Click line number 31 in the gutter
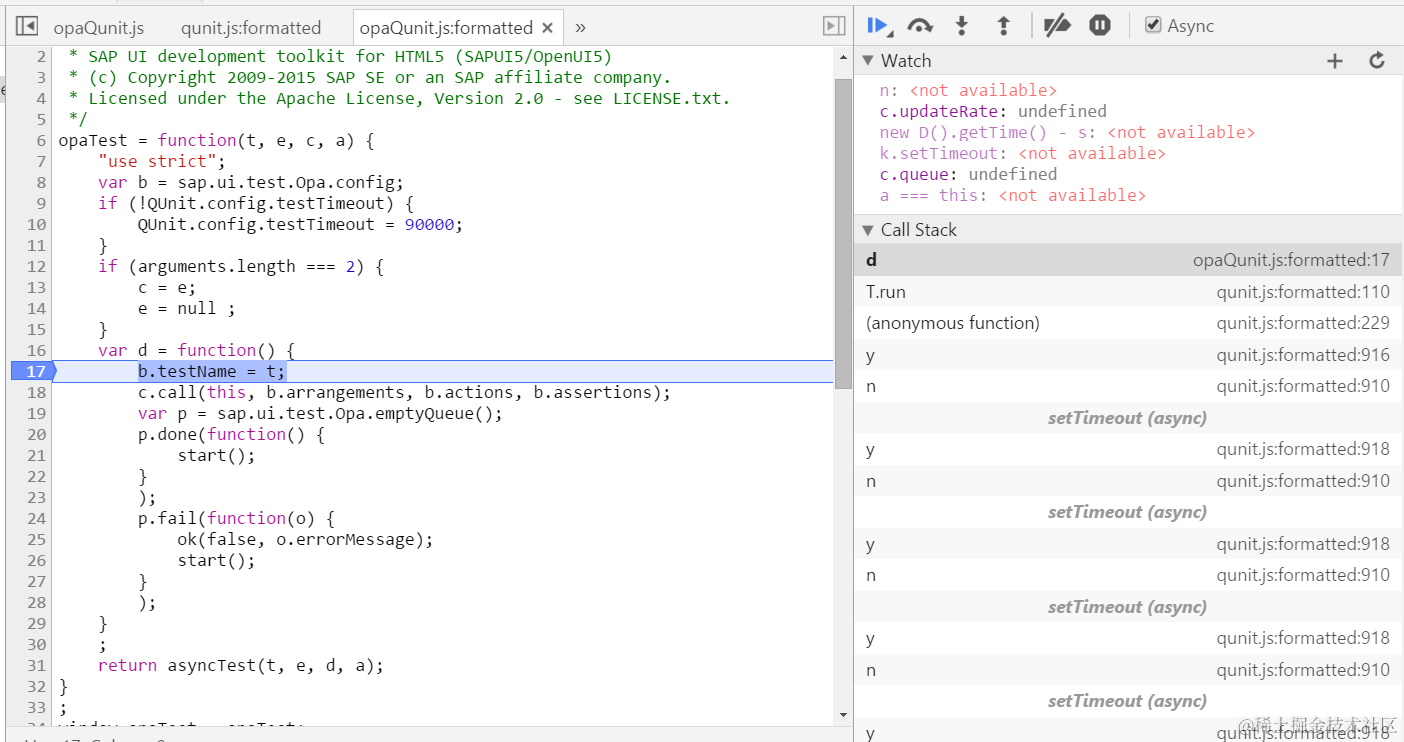The width and height of the screenshot is (1404, 742). [36, 665]
